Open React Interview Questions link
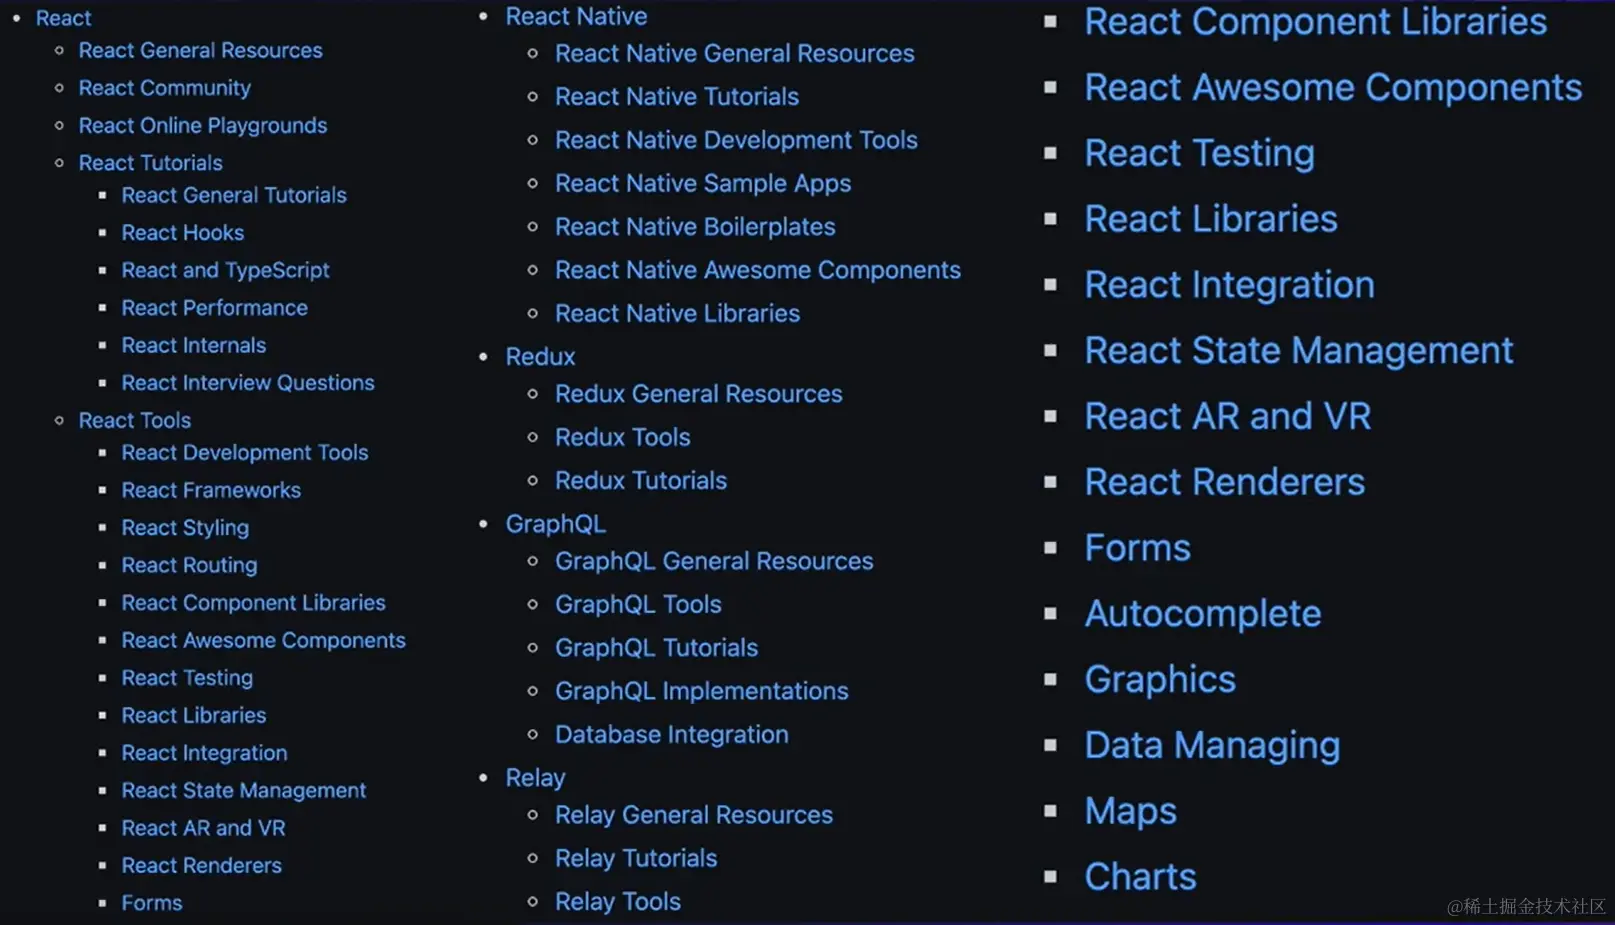Image resolution: width=1615 pixels, height=925 pixels. click(247, 383)
